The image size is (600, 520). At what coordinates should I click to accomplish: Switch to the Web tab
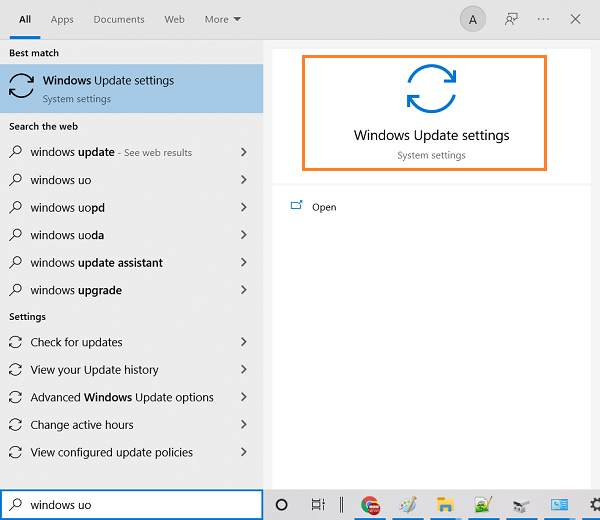tap(174, 19)
